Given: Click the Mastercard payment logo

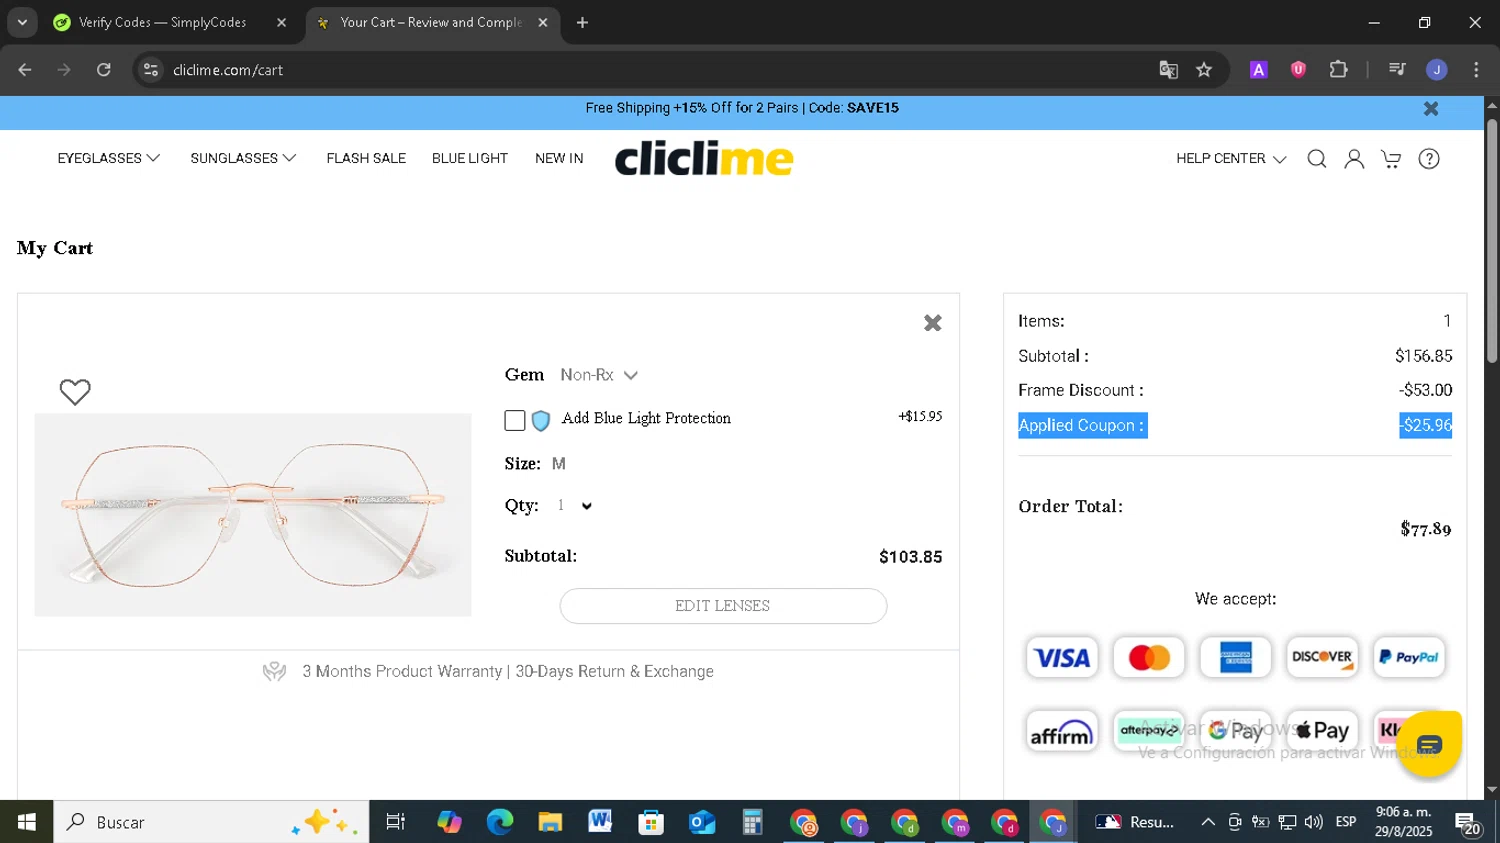Looking at the screenshot, I should pos(1149,658).
